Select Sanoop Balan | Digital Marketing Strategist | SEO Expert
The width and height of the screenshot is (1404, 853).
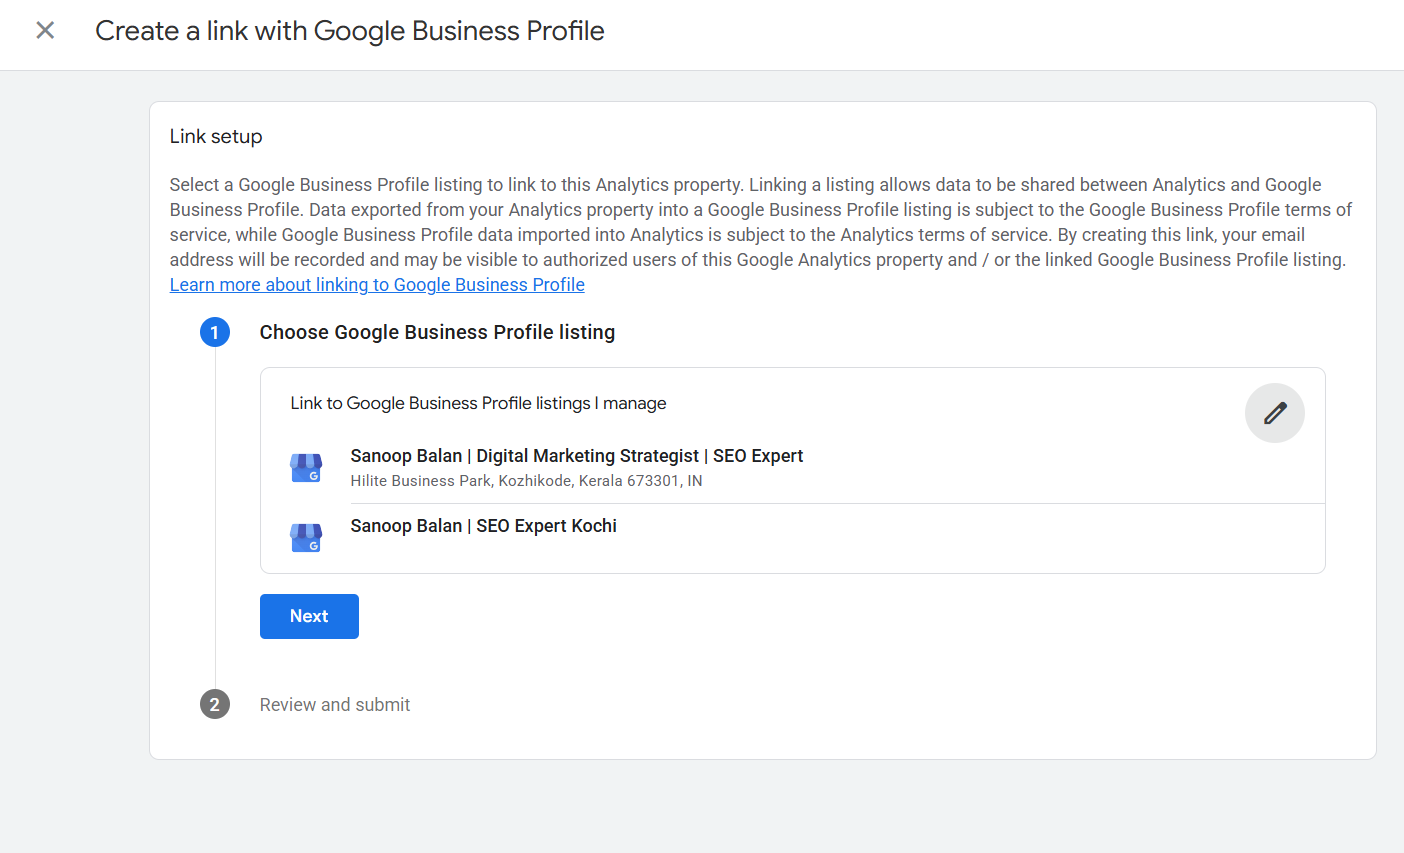(x=577, y=456)
